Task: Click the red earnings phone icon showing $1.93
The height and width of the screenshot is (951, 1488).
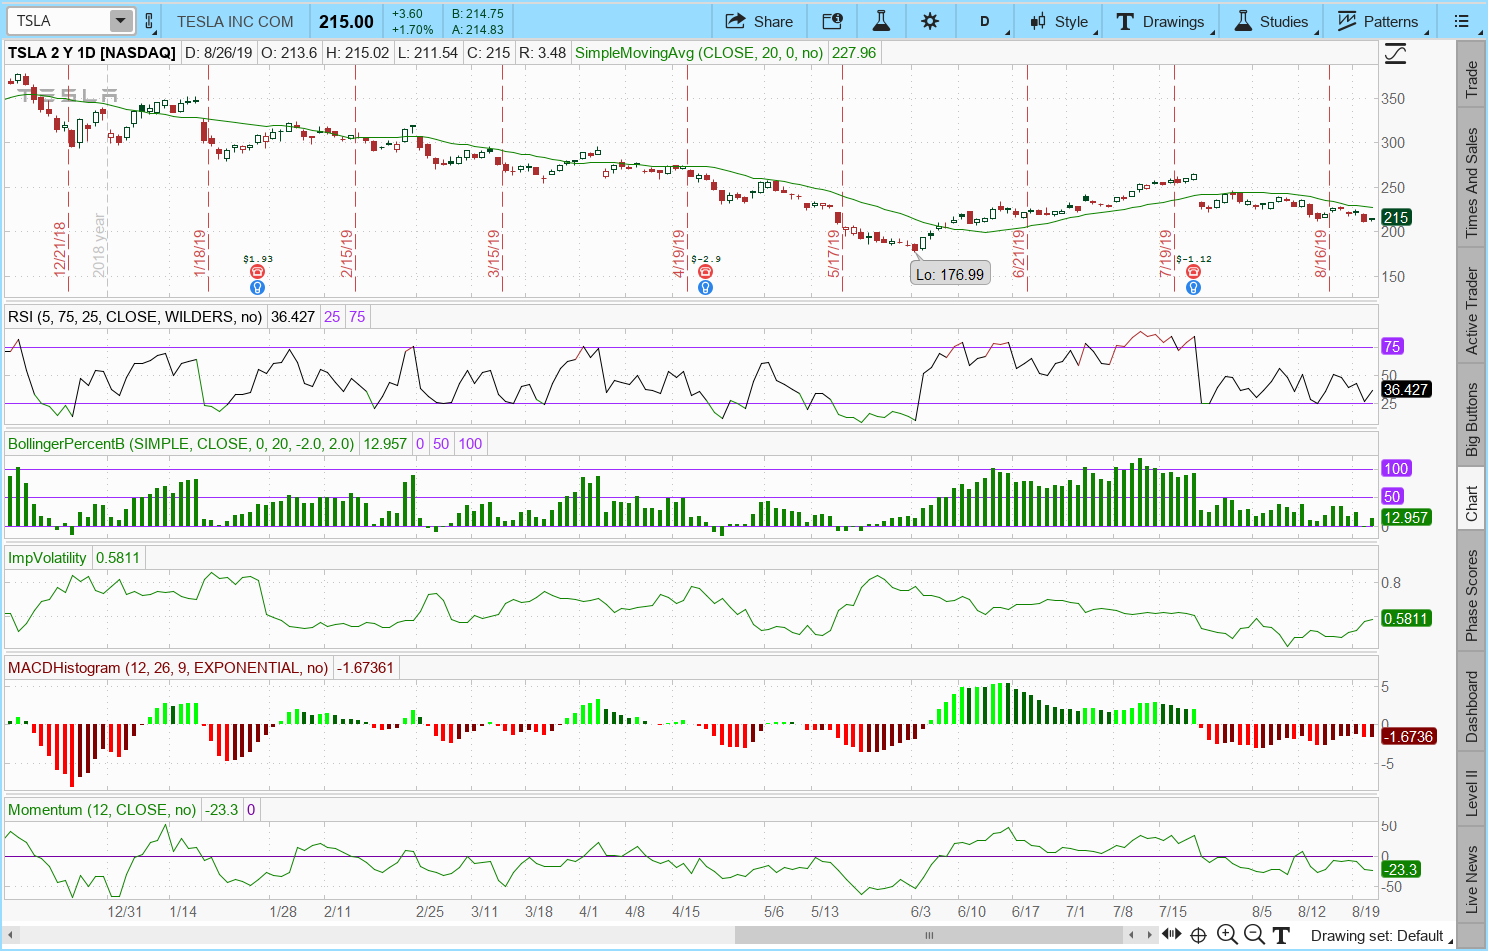Action: [257, 272]
